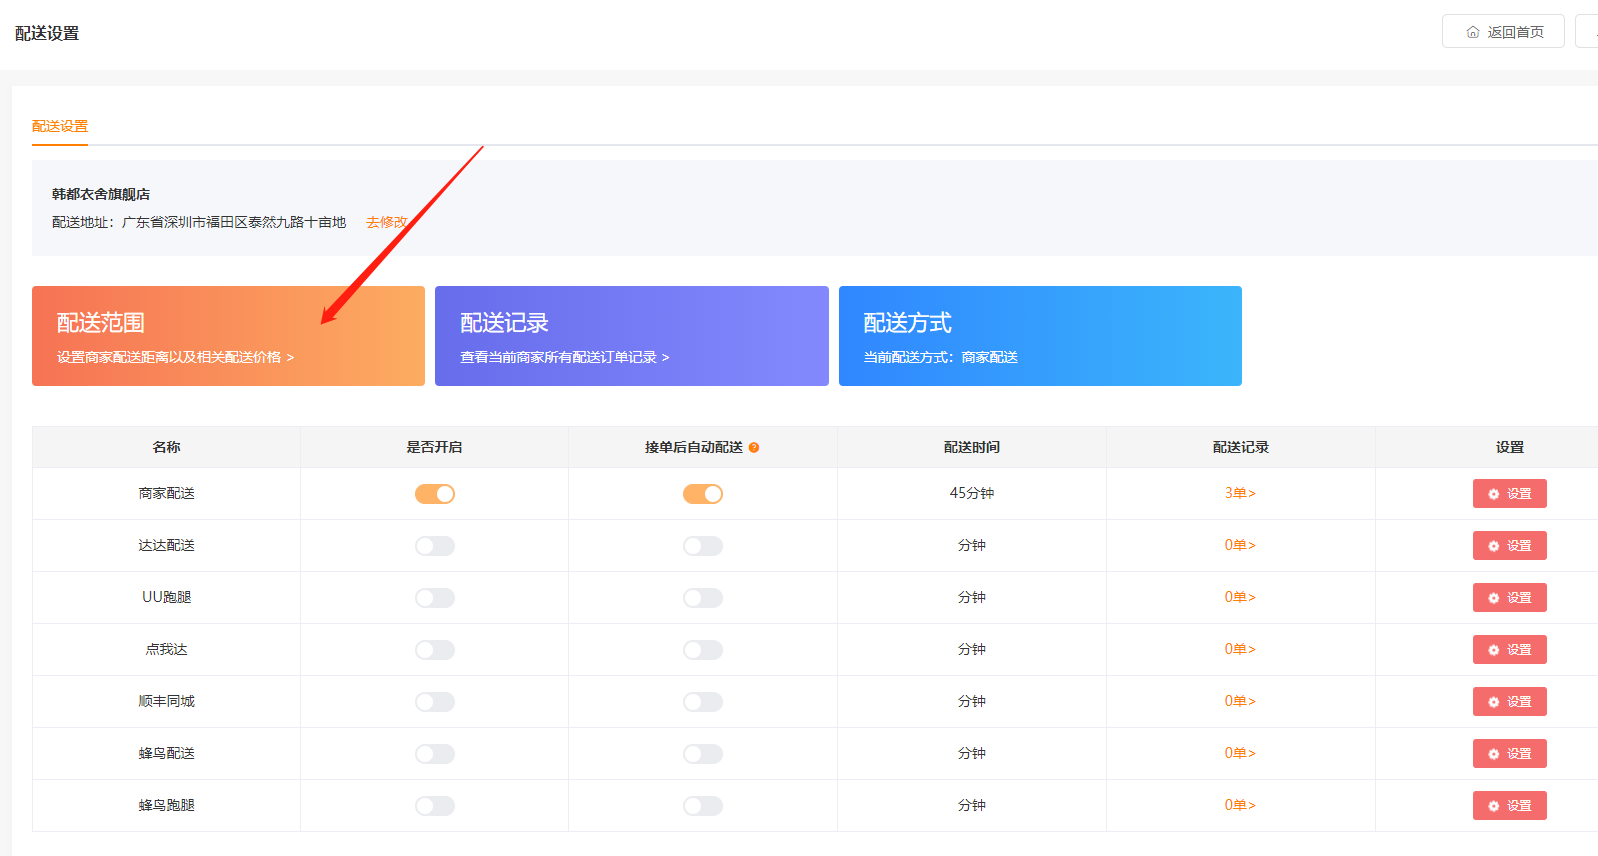Turn off 商家配送 auto-delivery after order switch
The width and height of the screenshot is (1598, 856).
tap(703, 494)
